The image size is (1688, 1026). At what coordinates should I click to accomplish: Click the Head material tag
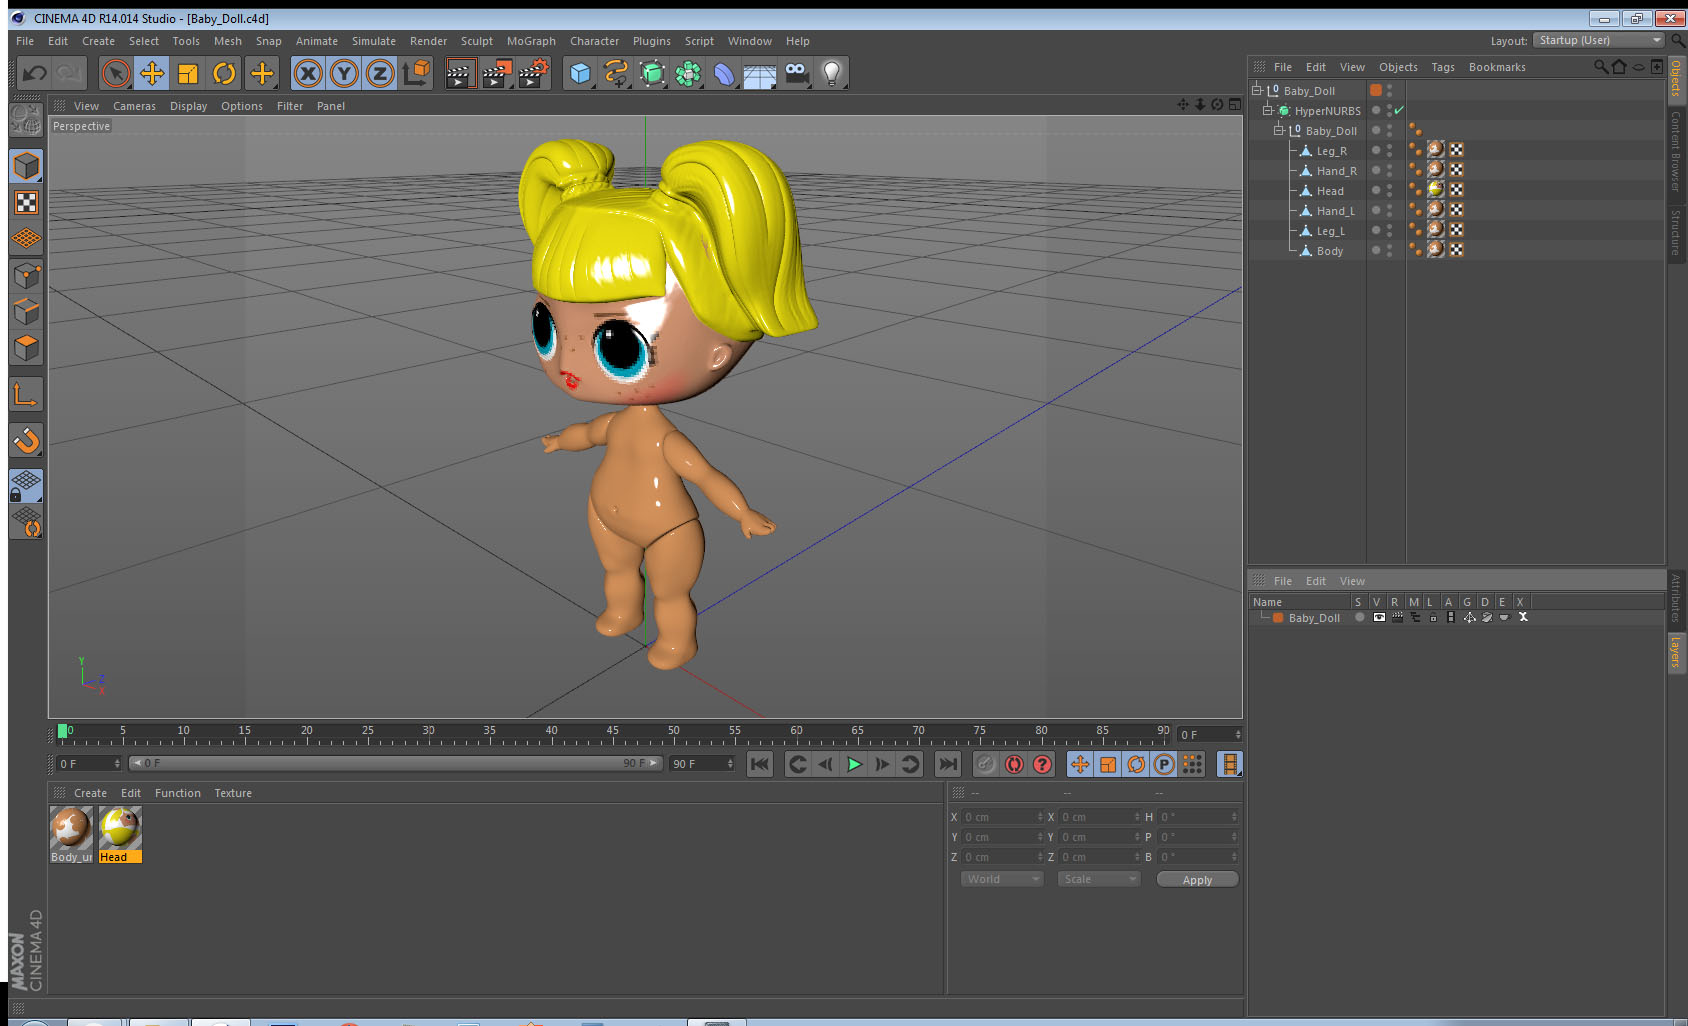[x=1436, y=189]
